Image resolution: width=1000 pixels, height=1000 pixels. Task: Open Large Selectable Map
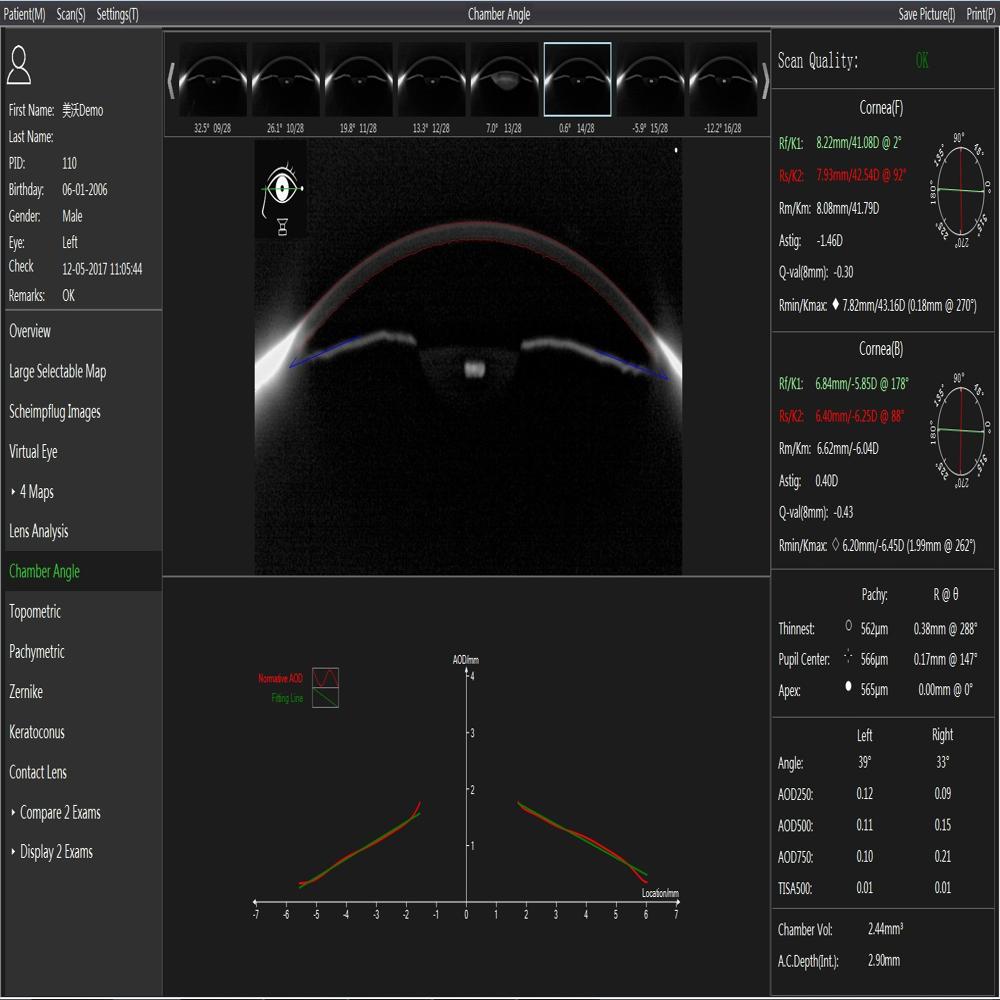57,371
